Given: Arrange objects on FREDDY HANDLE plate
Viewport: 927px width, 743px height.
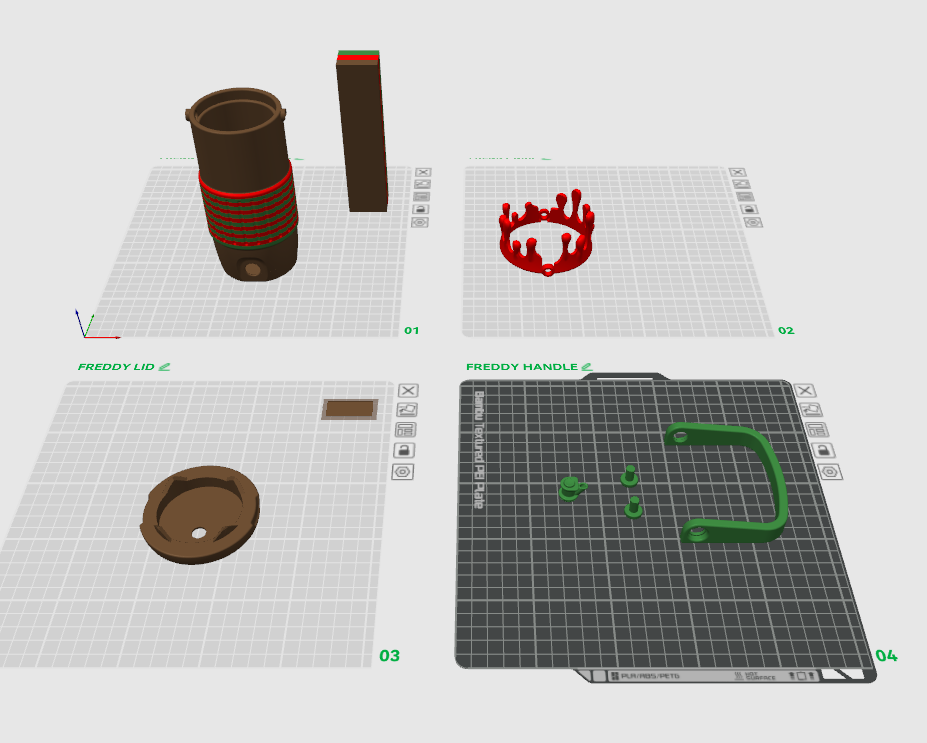Looking at the screenshot, I should click(x=817, y=430).
